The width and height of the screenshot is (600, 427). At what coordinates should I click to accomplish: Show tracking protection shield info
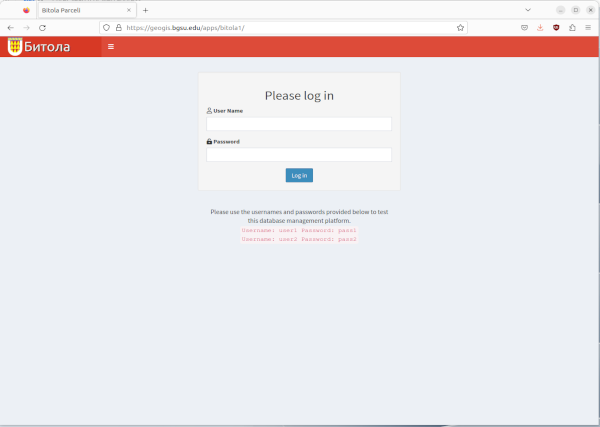107,28
